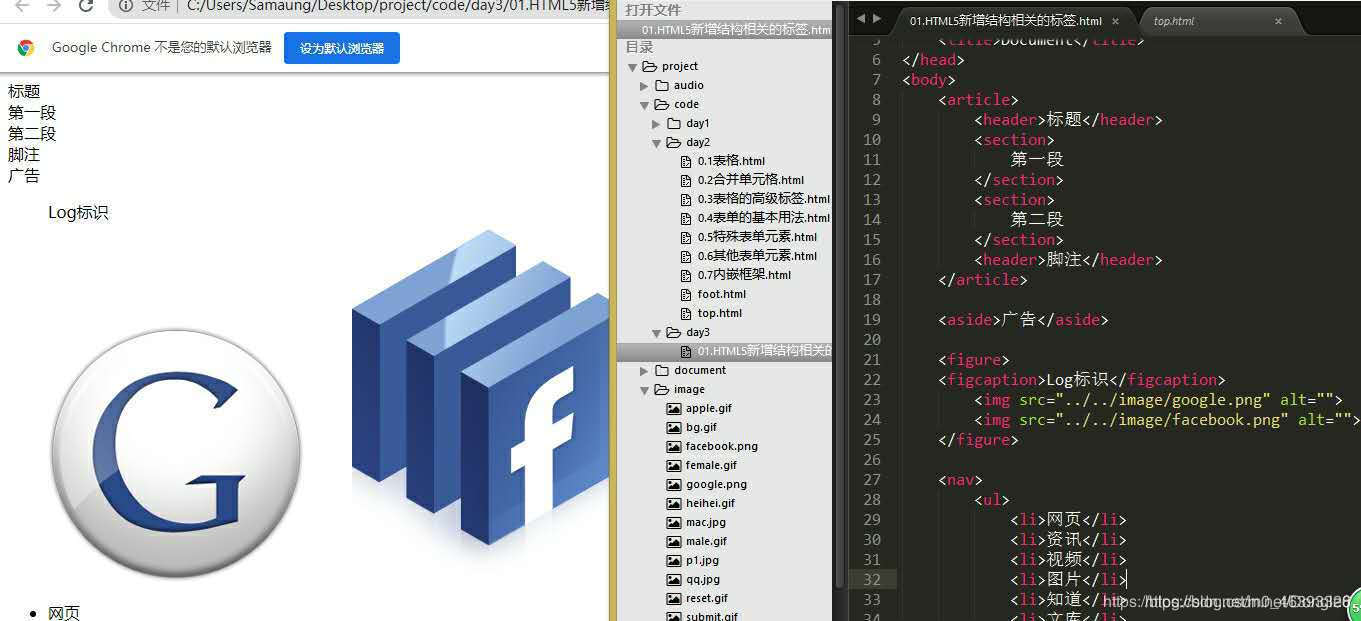Viewport: 1361px width, 621px height.
Task: Open bg.gif in image folder
Action: tap(701, 427)
